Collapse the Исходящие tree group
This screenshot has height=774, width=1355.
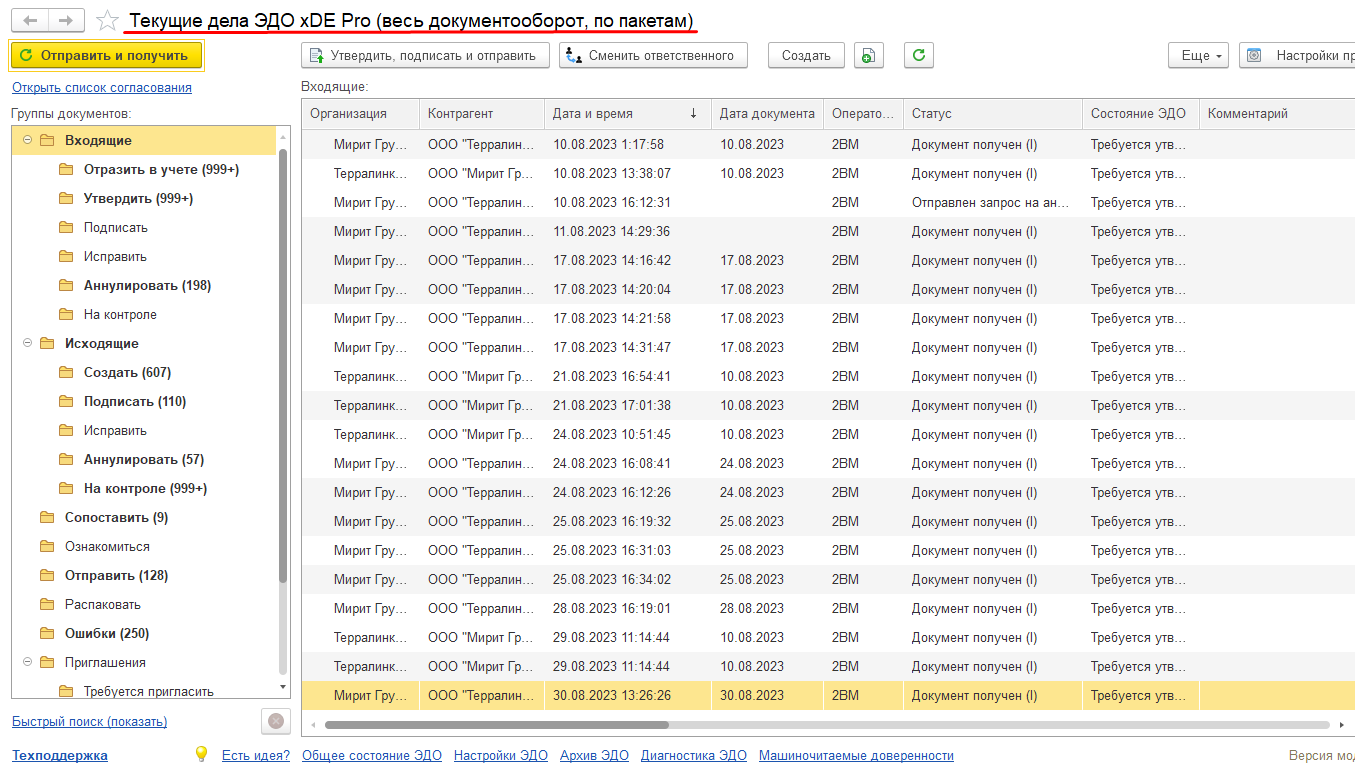pos(27,343)
